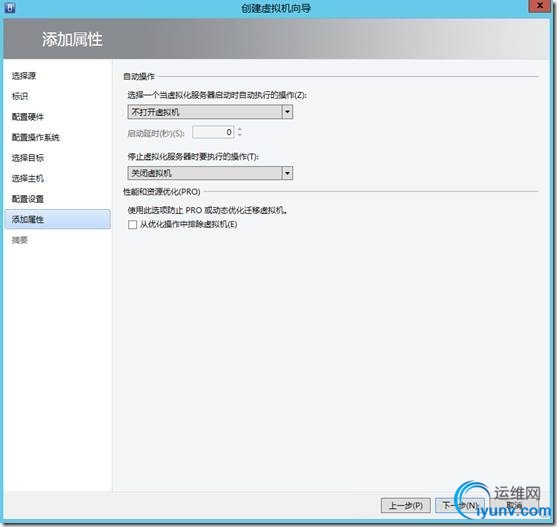Image resolution: width=557 pixels, height=527 pixels.
Task: Click the 下一步(N) button
Action: click(x=460, y=505)
